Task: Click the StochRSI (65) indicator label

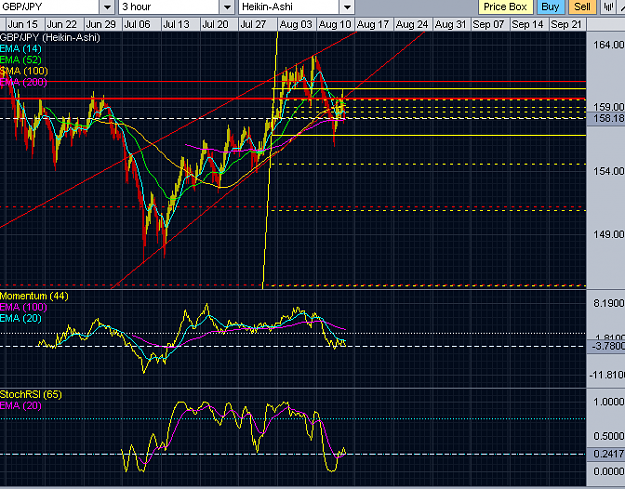Action: tap(31, 394)
